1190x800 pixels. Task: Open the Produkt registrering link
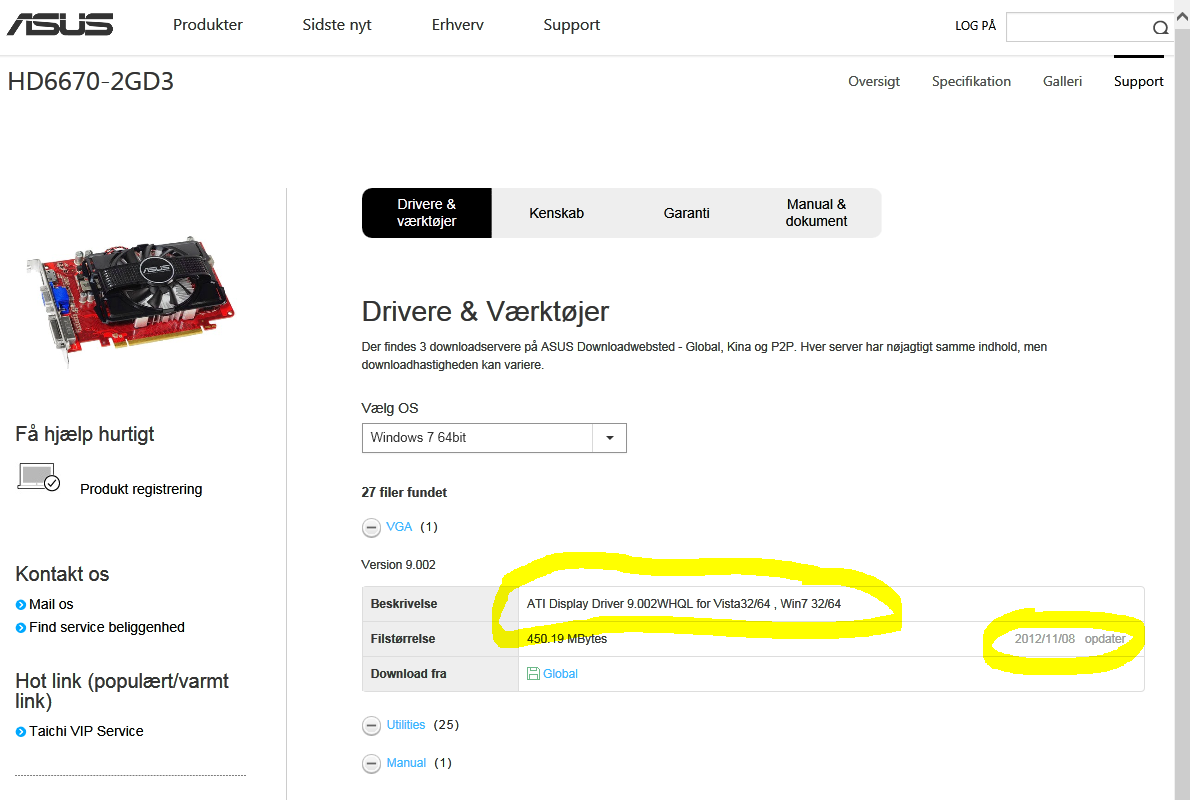pos(141,490)
